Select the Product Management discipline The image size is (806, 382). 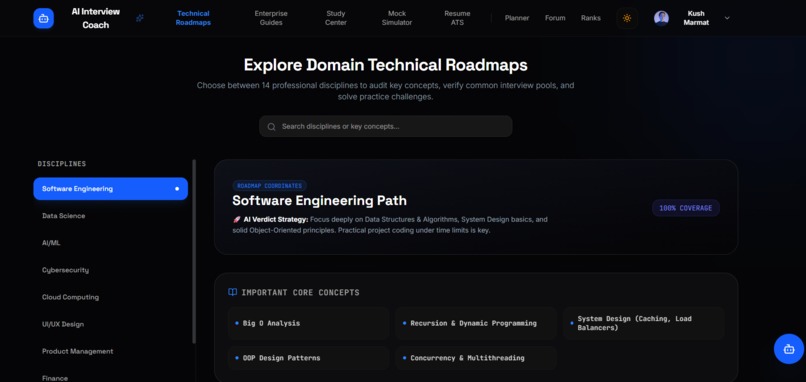tap(111, 351)
